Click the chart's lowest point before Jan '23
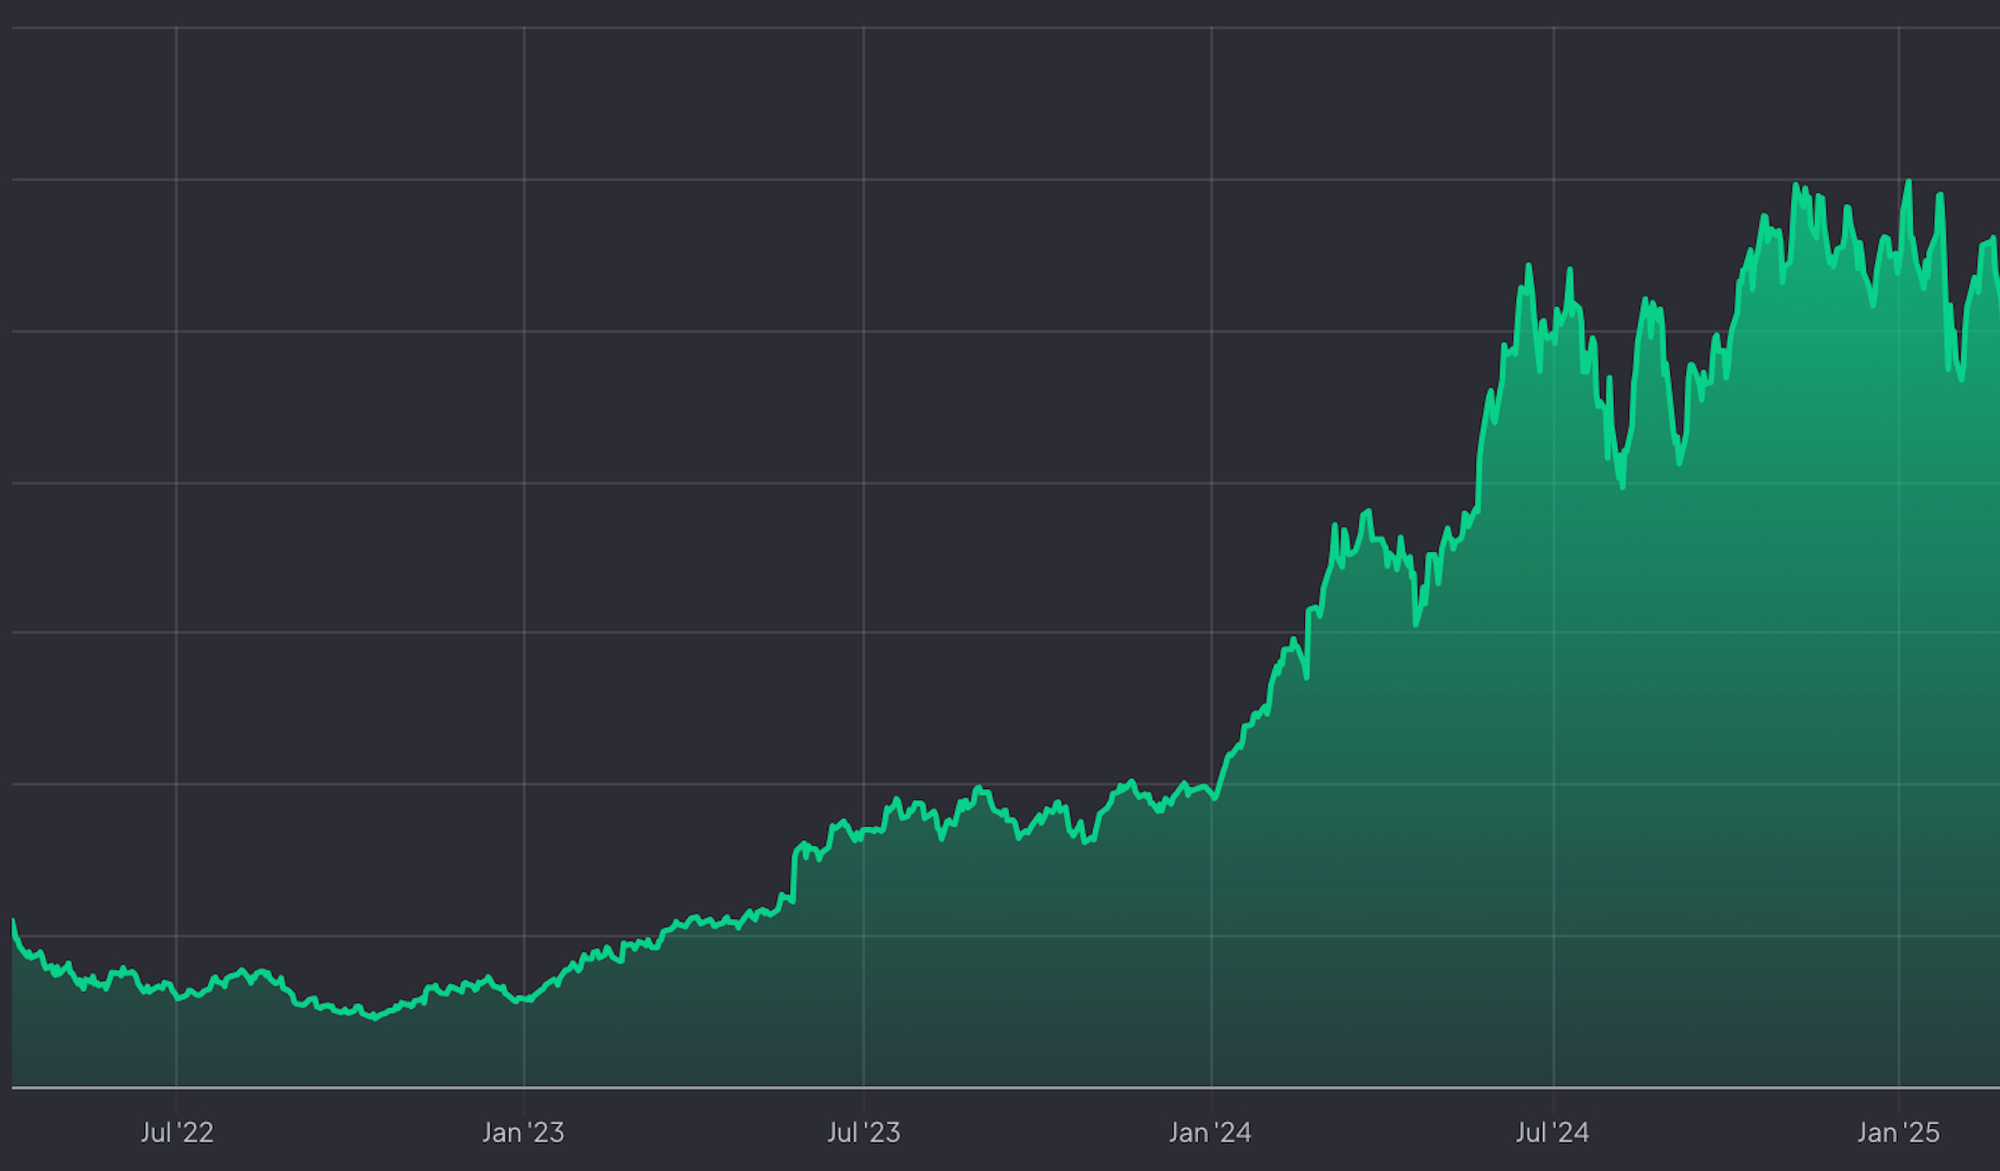Screen dimensions: 2000x1171 [x=375, y=1018]
